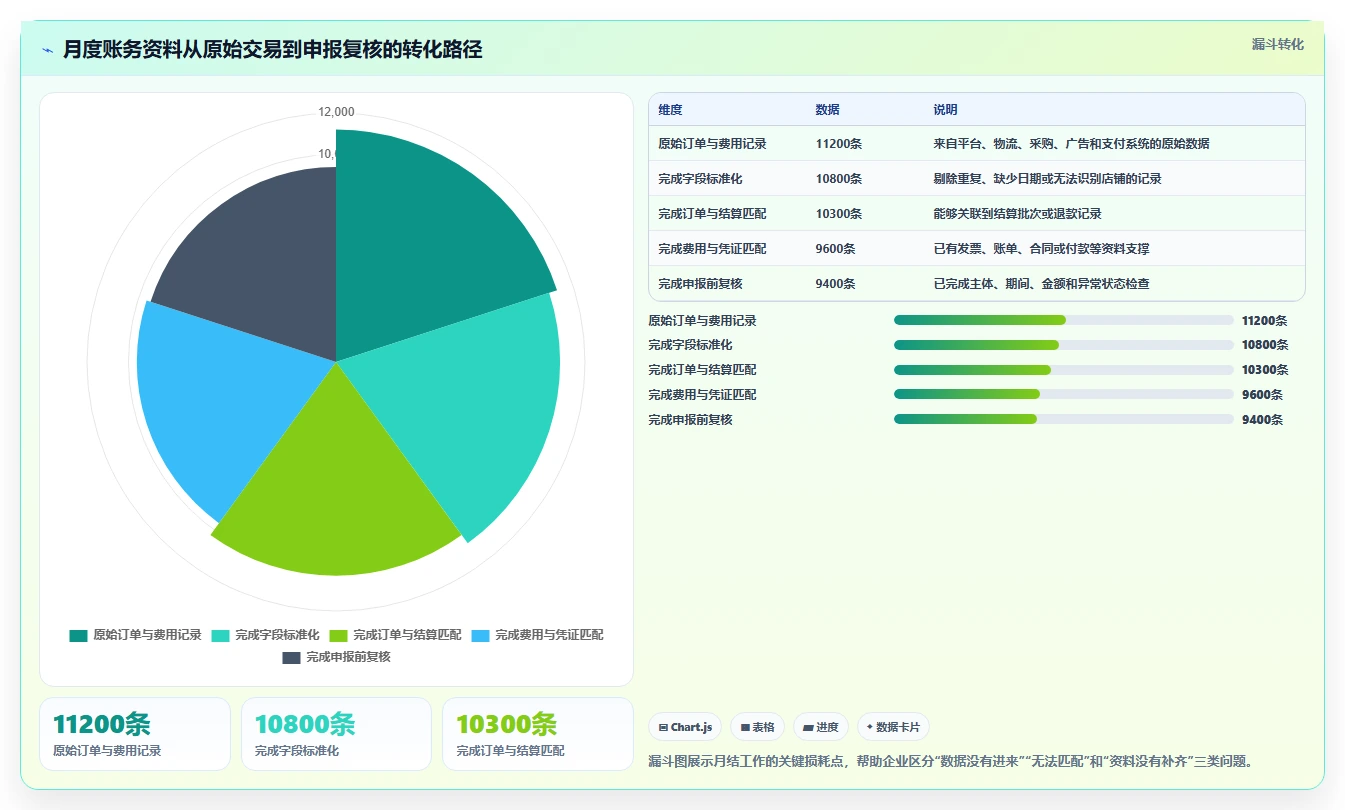The height and width of the screenshot is (810, 1345).
Task: Click the 10300条 table cell
Action: 838,214
